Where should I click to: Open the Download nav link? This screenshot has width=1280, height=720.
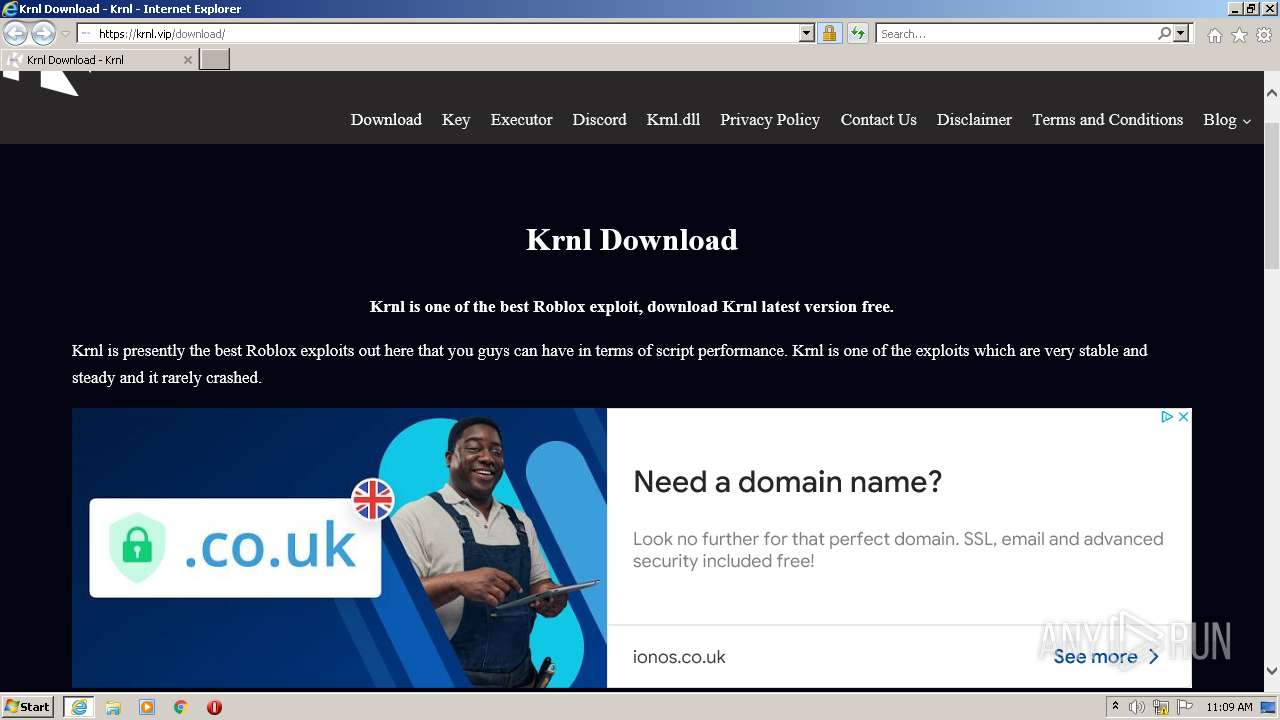(386, 120)
